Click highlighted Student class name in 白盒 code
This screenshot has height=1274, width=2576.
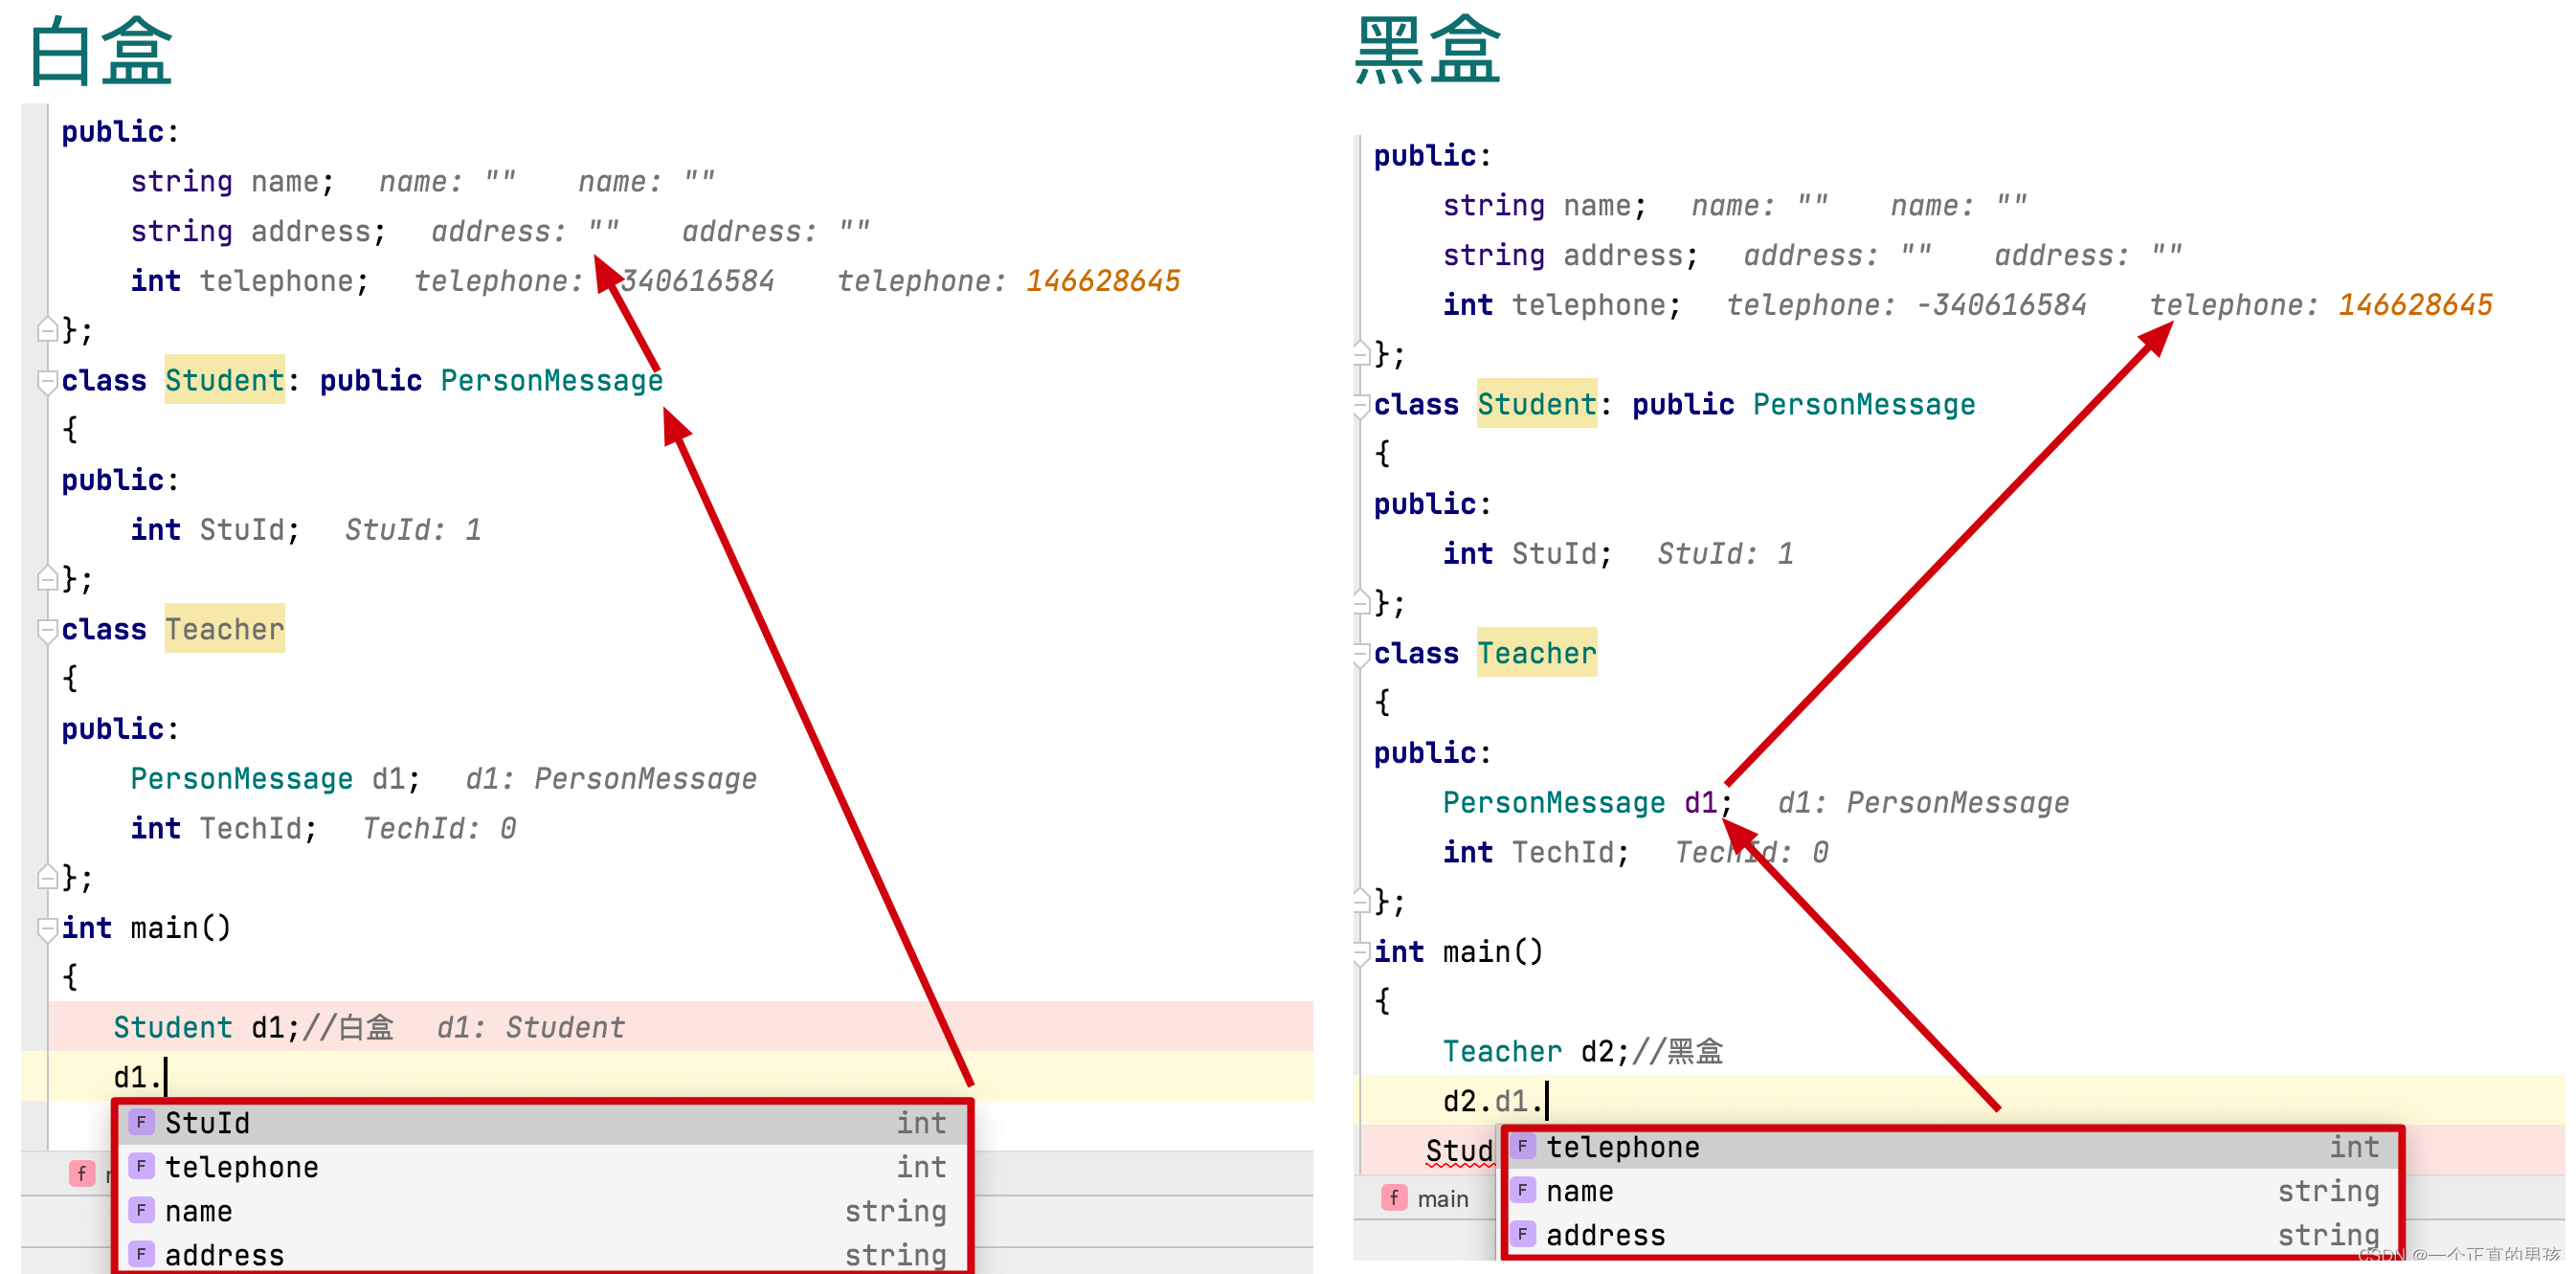pos(224,380)
